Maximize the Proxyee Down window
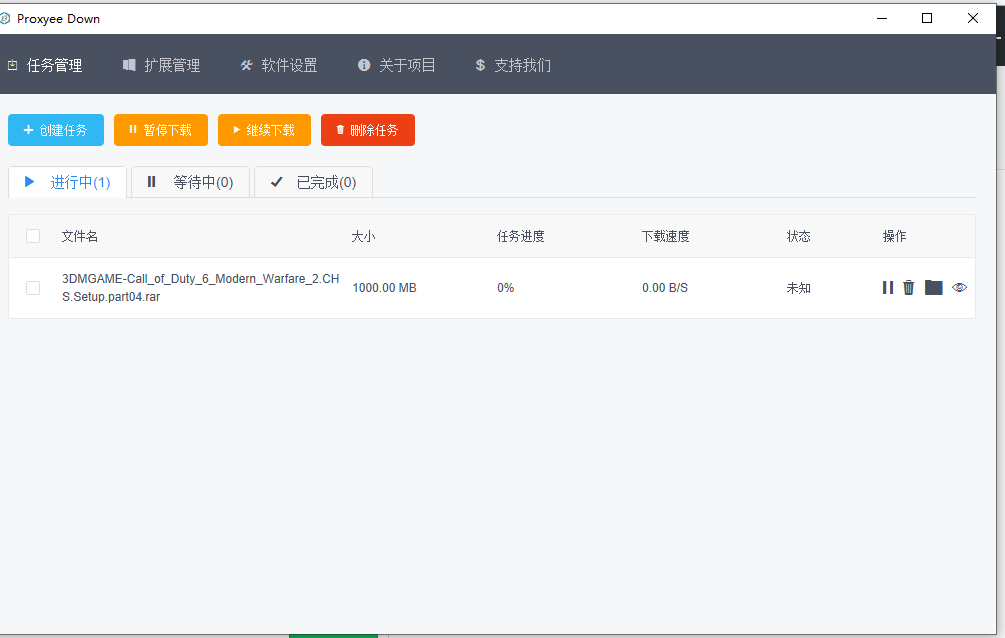 point(927,18)
